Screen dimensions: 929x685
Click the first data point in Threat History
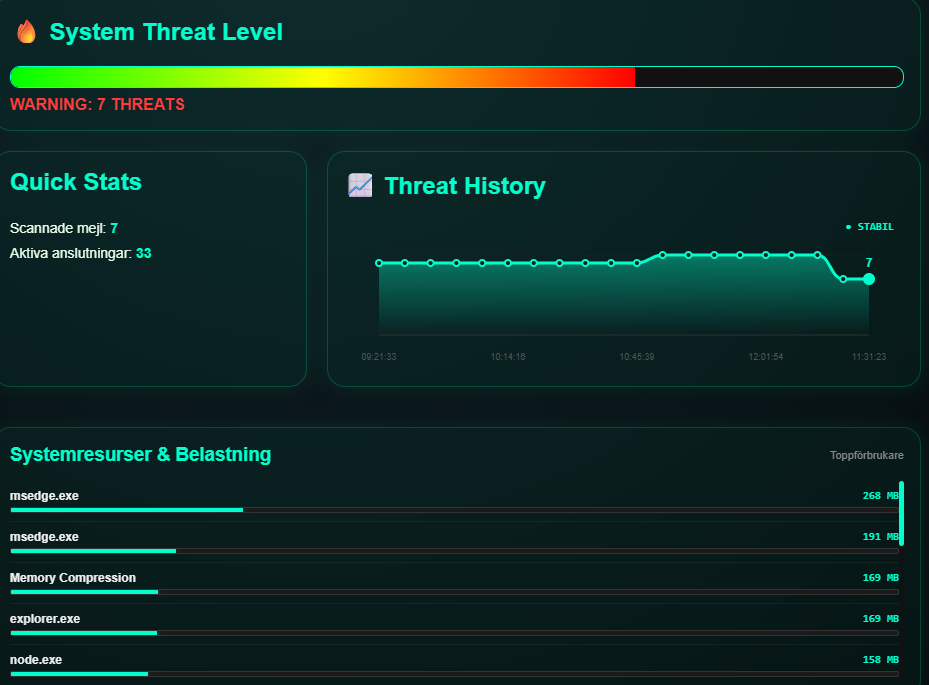coord(379,263)
